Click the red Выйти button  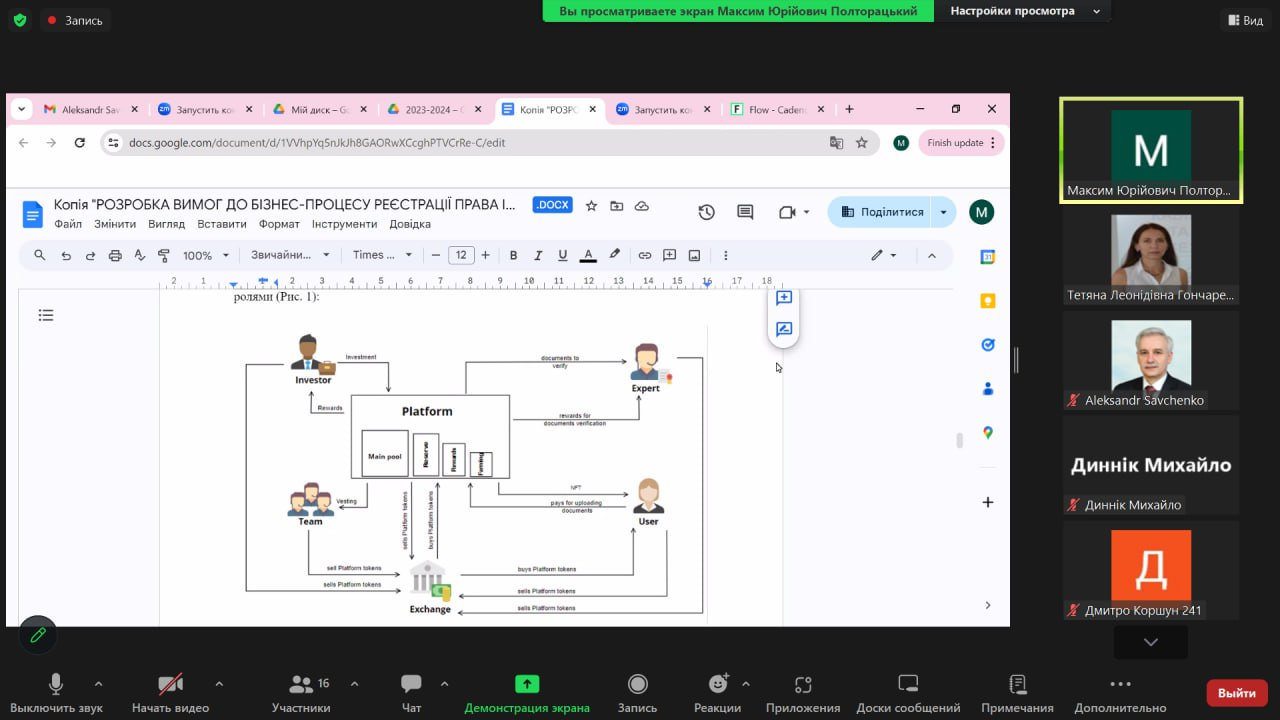tap(1237, 693)
